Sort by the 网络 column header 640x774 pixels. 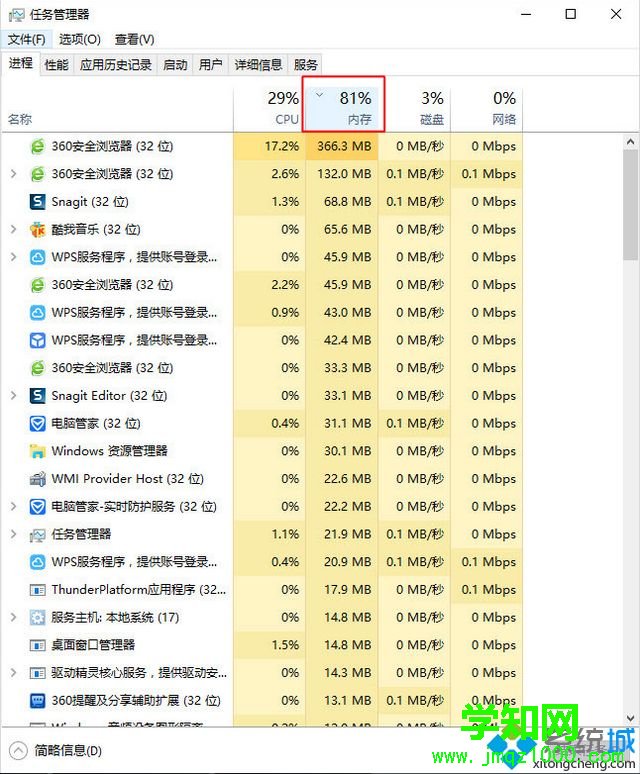[x=487, y=109]
